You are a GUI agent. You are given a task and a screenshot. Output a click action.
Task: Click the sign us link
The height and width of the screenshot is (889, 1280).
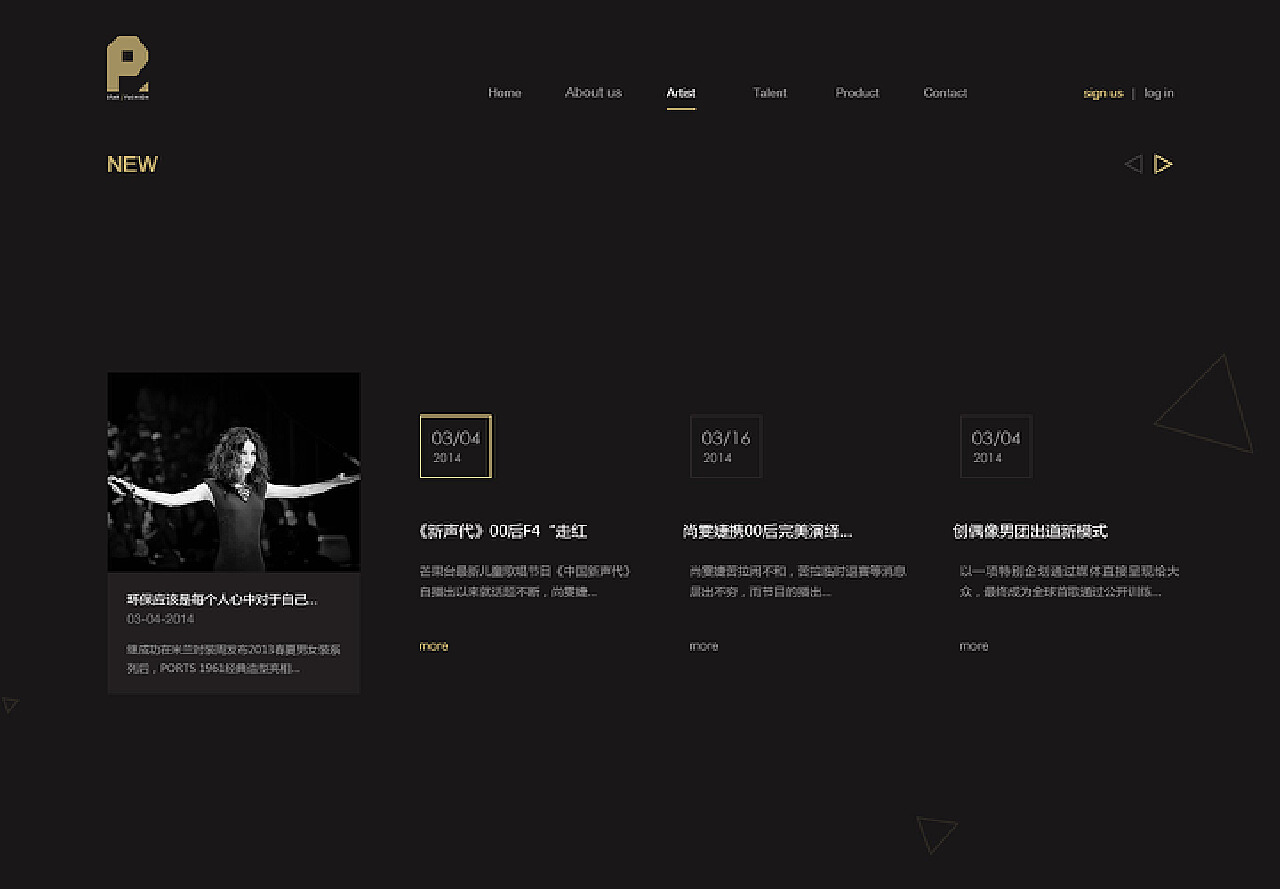pos(1103,94)
